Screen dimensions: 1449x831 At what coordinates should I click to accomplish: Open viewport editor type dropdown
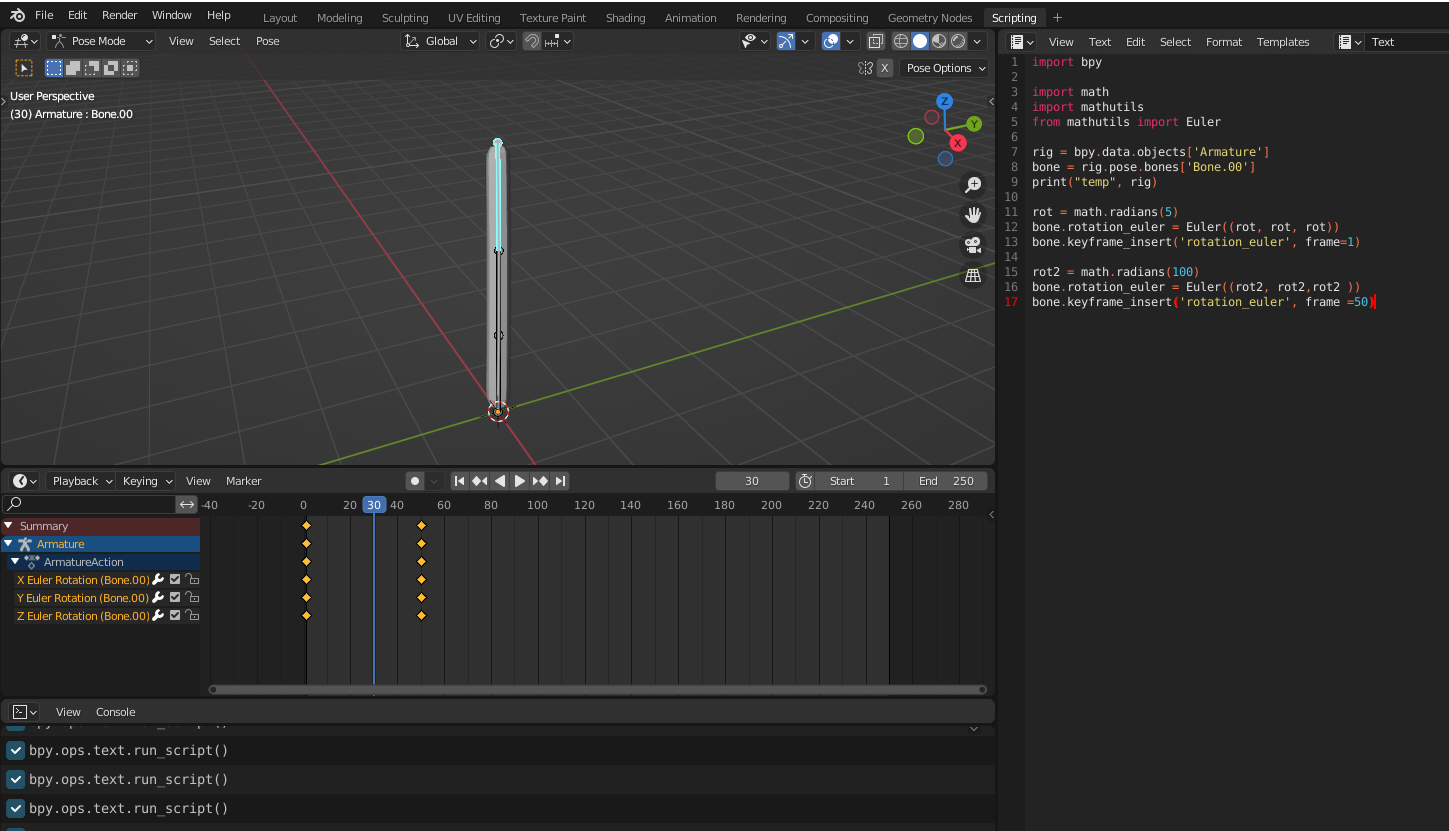(x=25, y=41)
